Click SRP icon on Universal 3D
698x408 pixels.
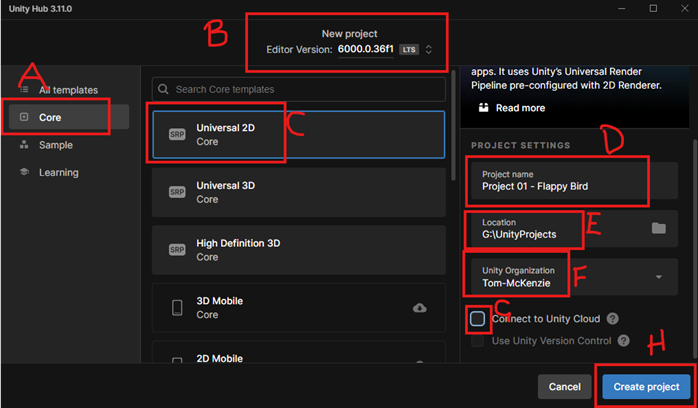click(177, 192)
